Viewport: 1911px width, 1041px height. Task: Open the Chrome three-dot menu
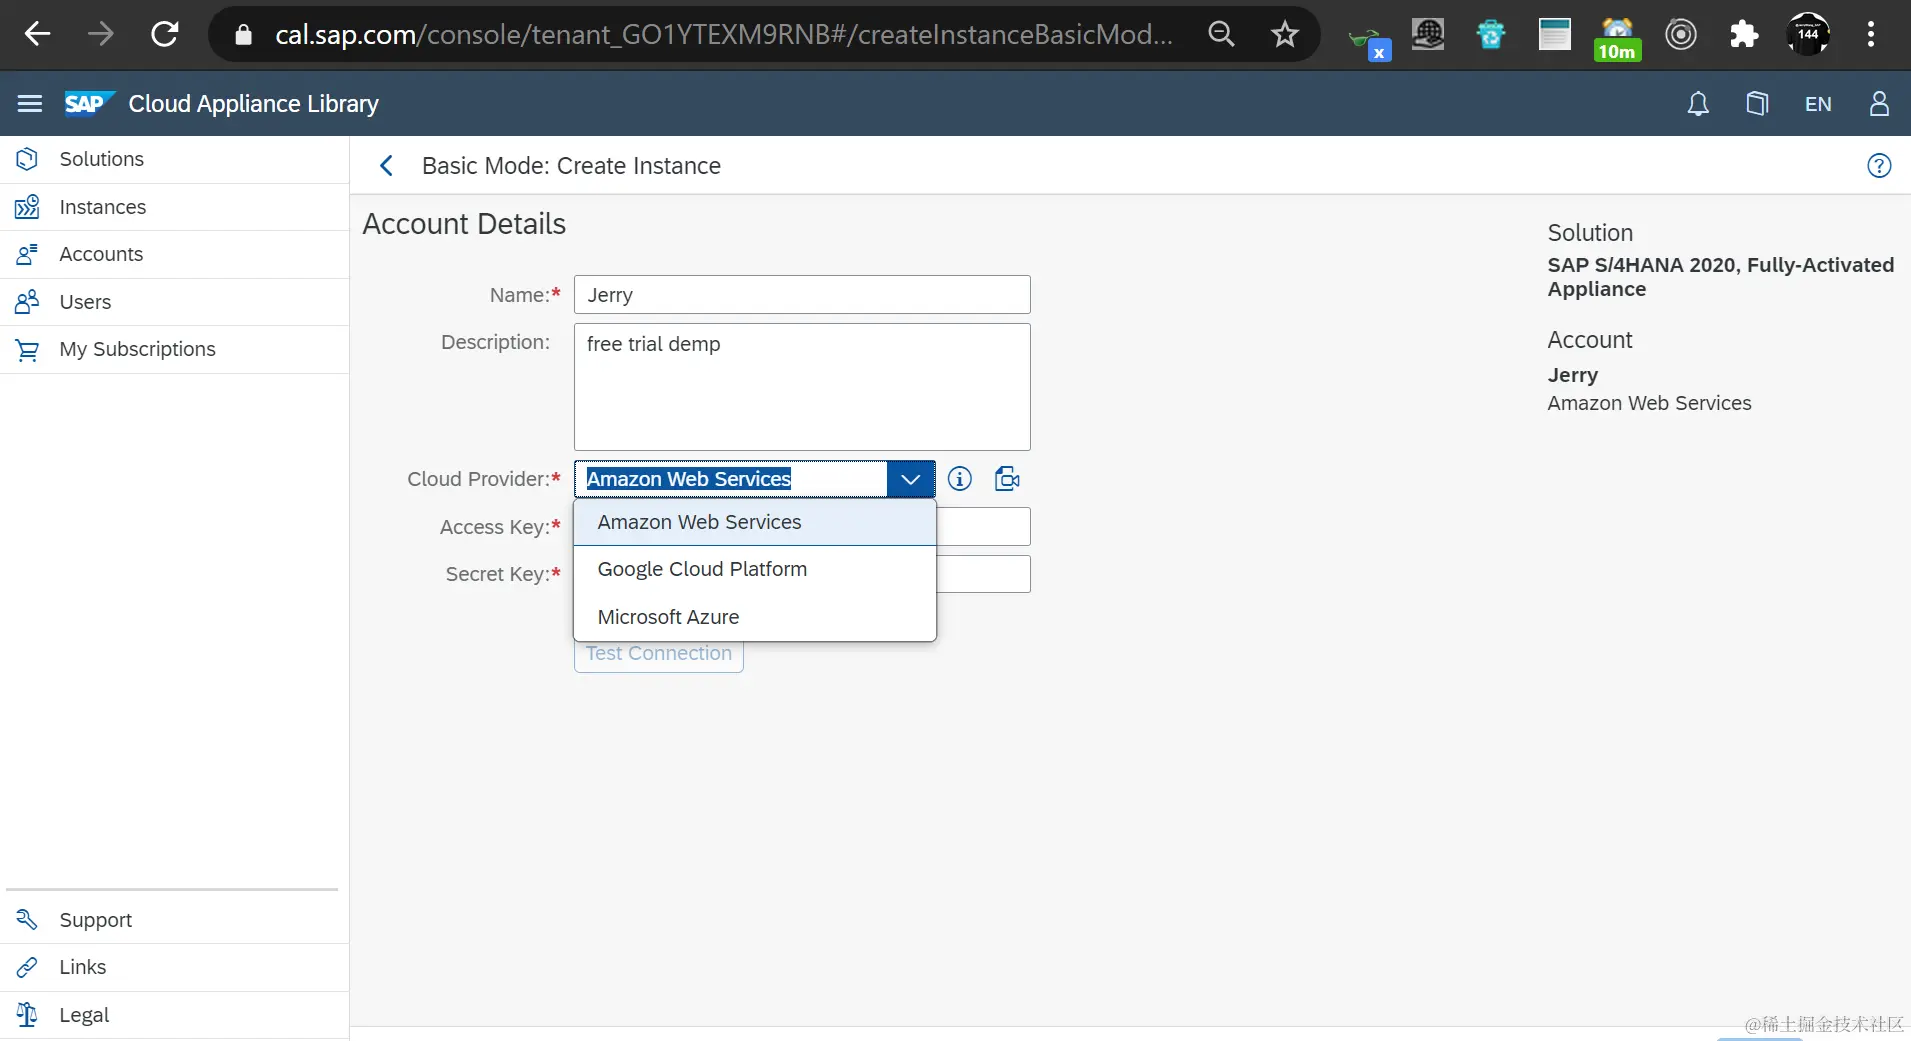coord(1871,34)
